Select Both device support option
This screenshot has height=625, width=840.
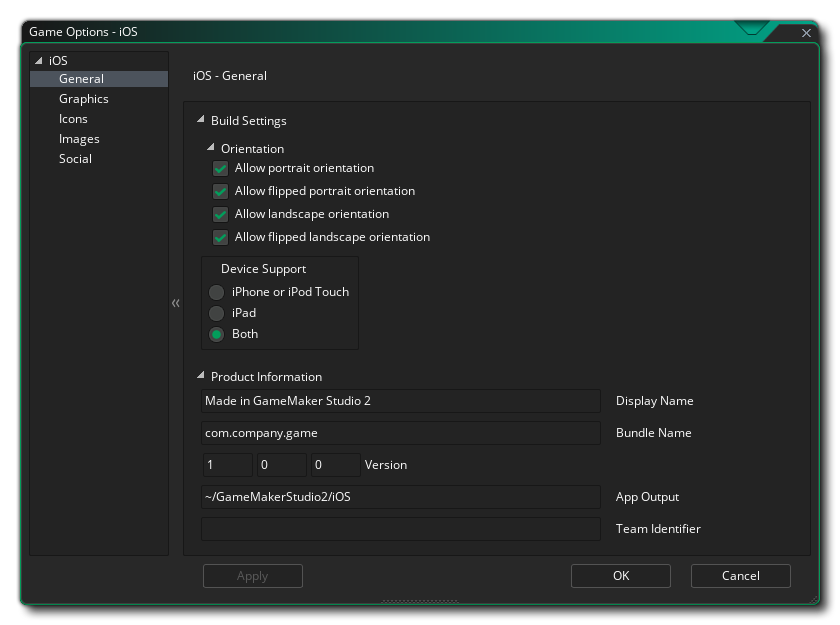216,335
